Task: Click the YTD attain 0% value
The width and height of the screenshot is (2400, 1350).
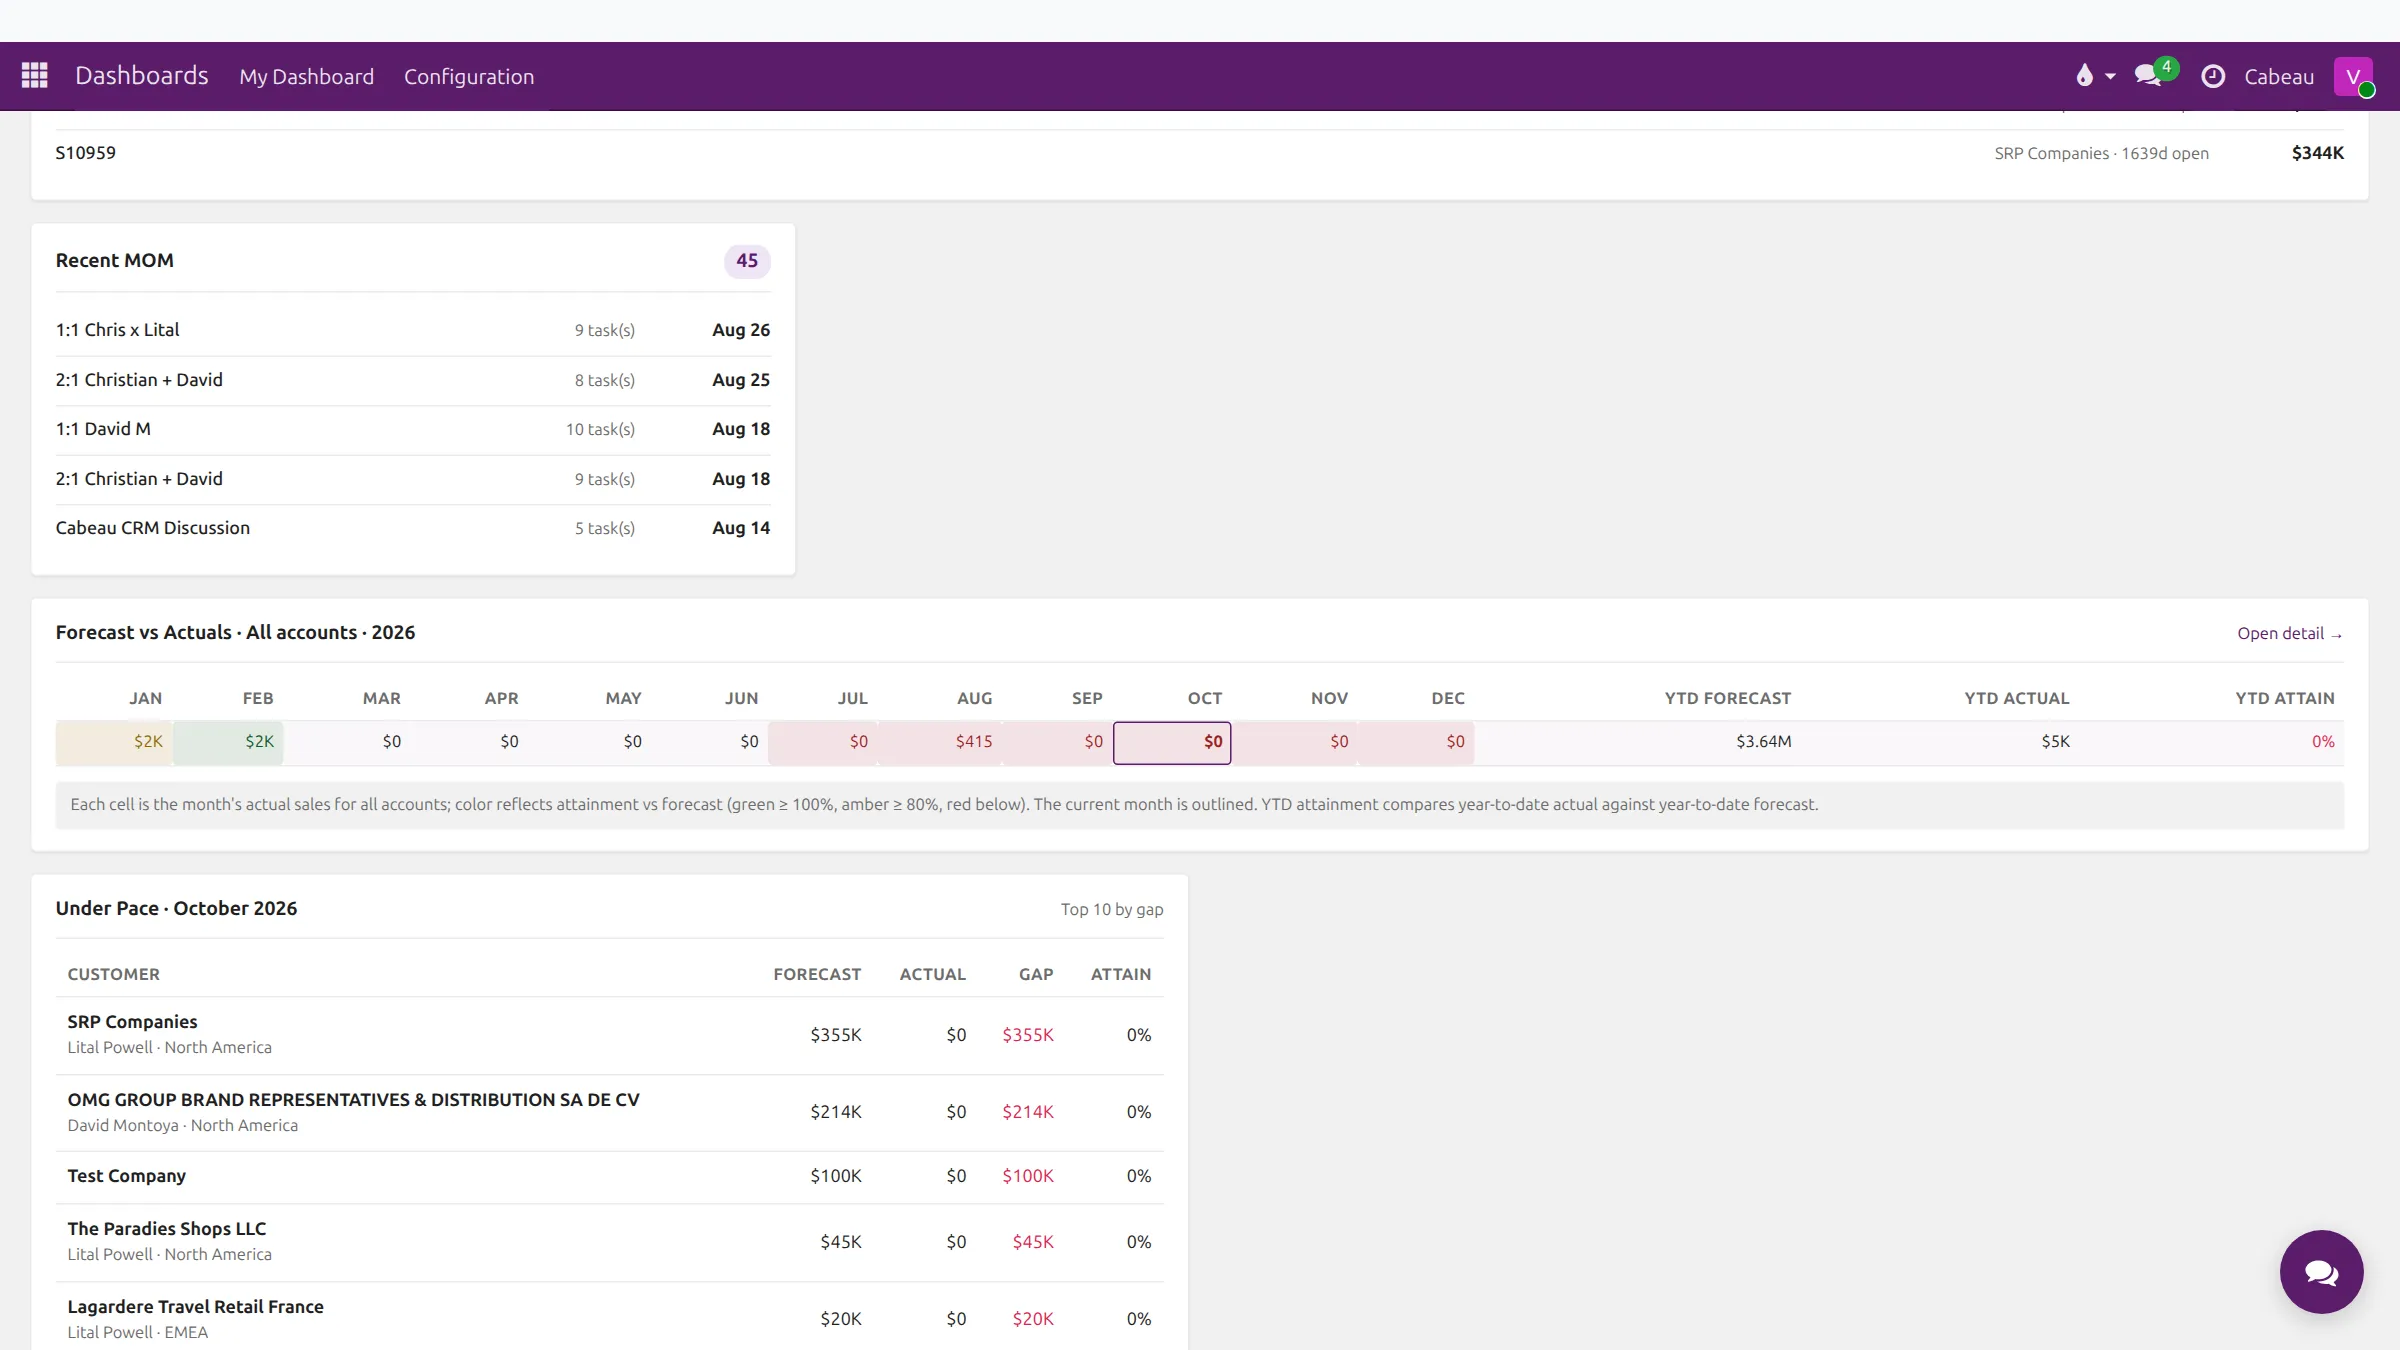Action: click(x=2323, y=742)
